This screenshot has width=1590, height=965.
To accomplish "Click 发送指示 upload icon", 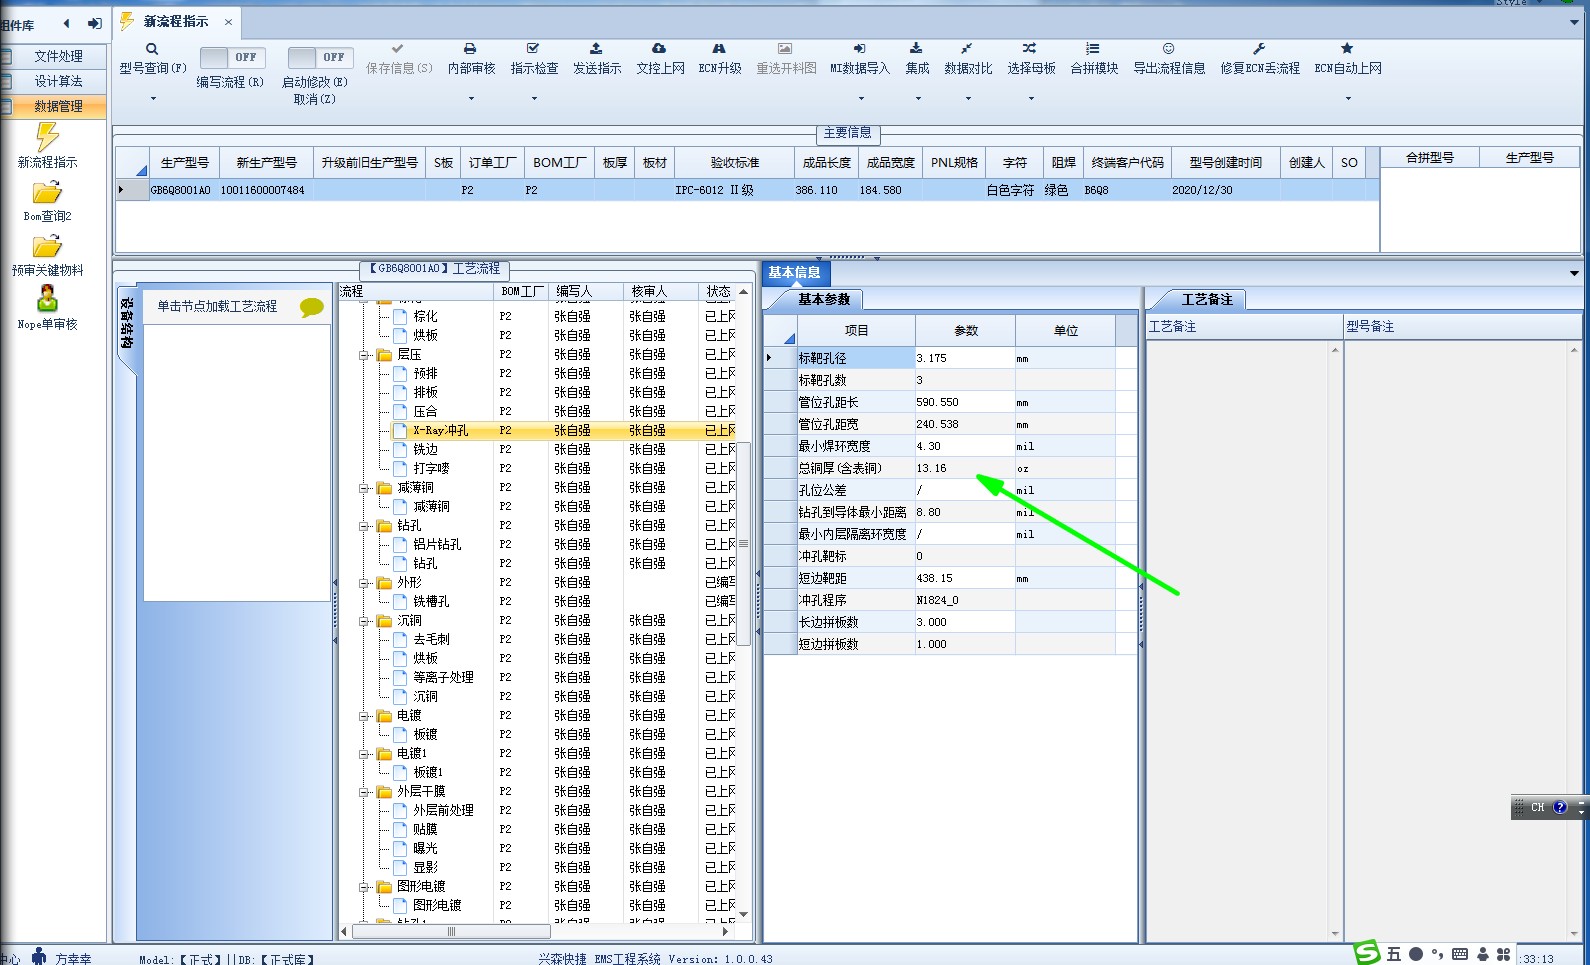I will pos(596,48).
